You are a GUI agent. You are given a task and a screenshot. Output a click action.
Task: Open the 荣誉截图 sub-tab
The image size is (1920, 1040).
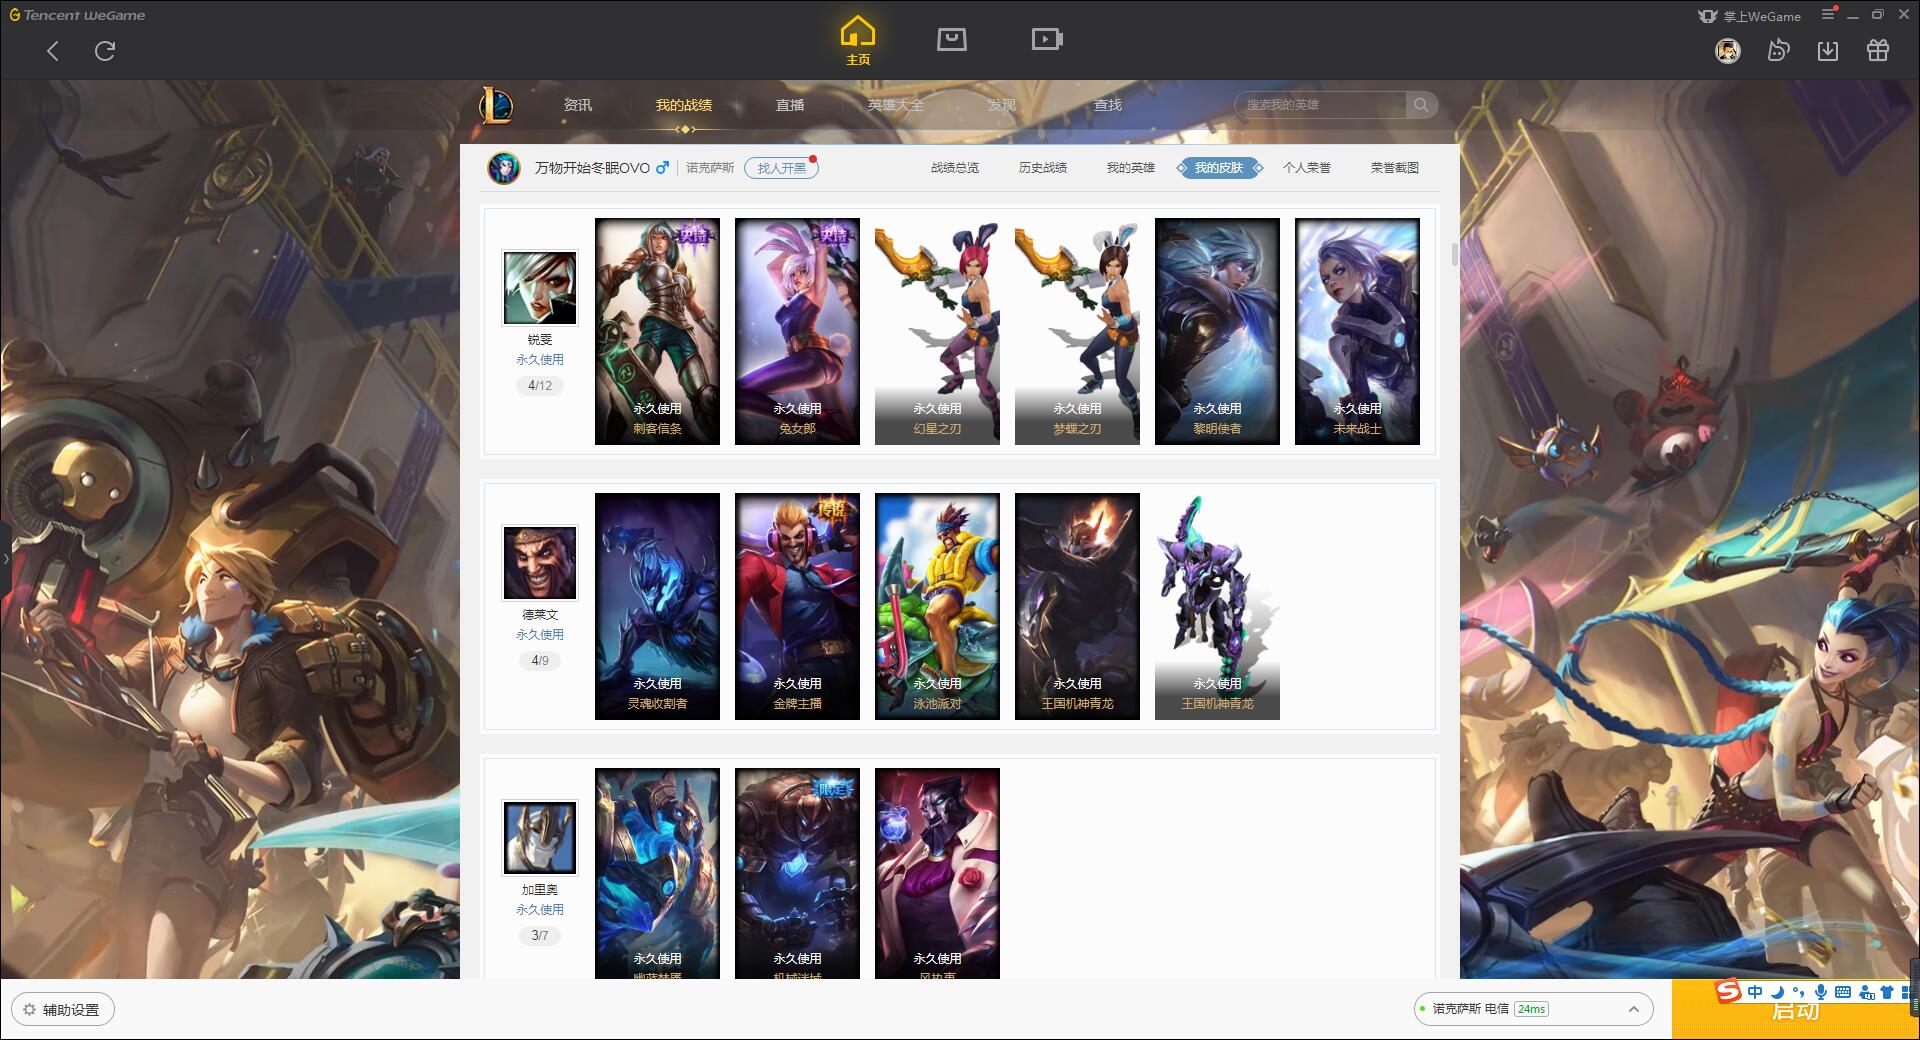click(x=1395, y=168)
